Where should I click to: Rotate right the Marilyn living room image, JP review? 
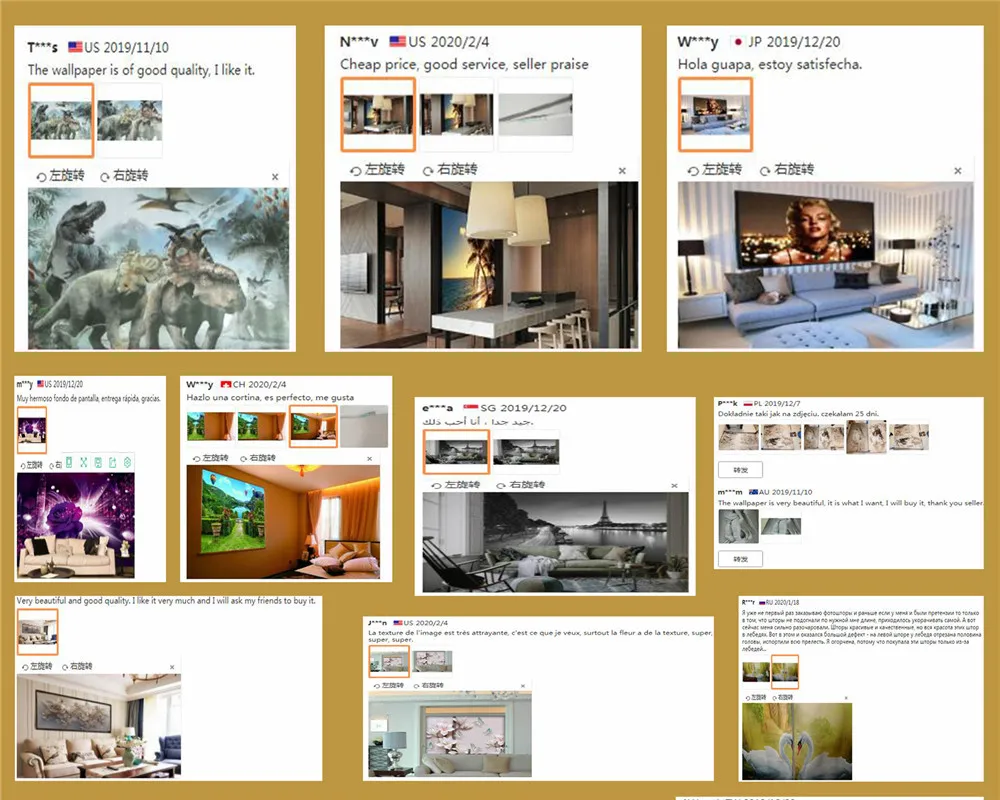coord(786,170)
